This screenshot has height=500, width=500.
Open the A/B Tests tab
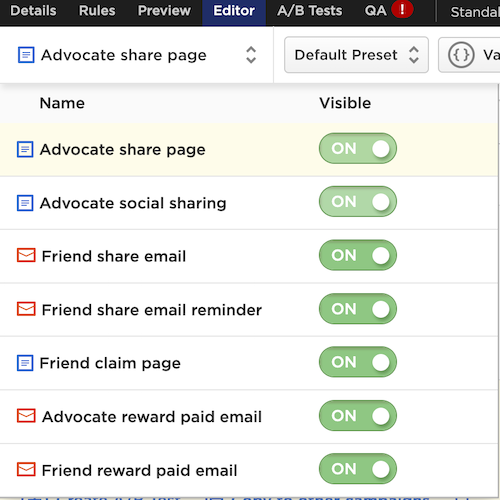coord(310,11)
